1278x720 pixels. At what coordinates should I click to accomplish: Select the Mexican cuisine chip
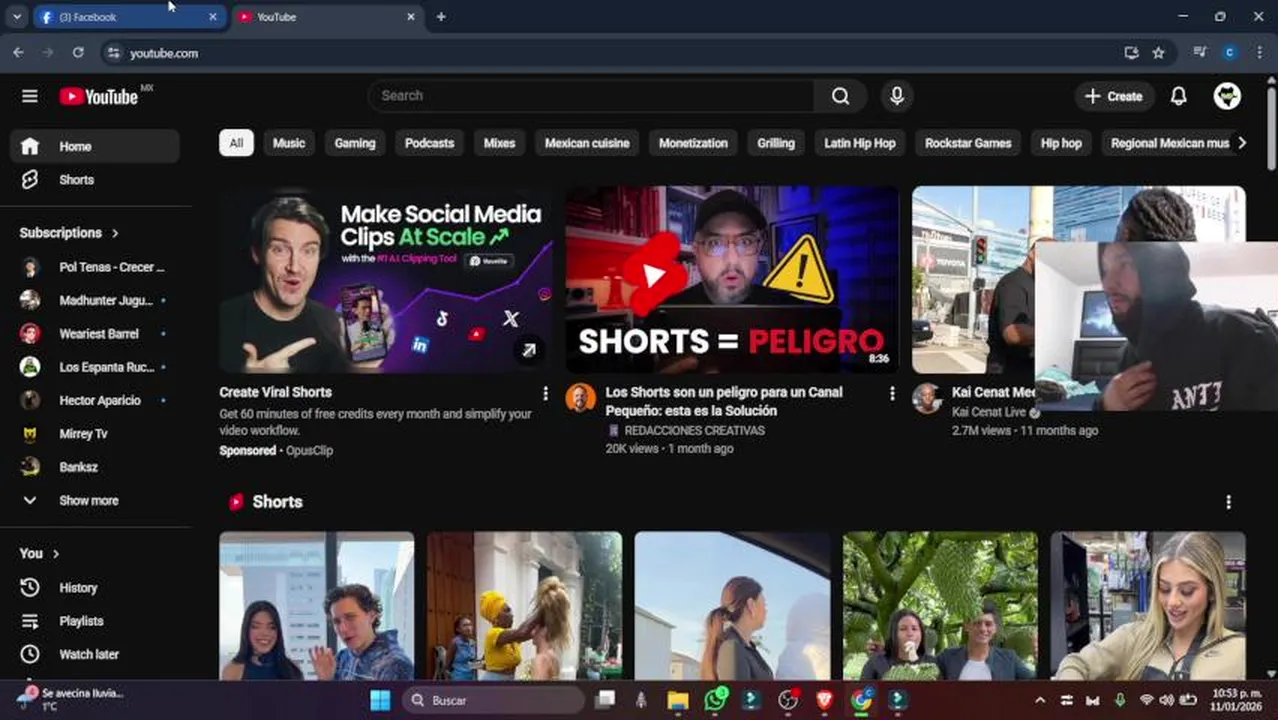pos(587,143)
